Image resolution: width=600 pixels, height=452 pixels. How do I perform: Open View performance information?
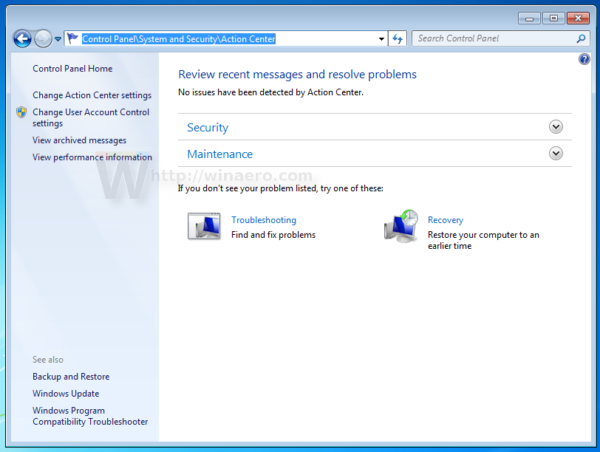tap(92, 157)
